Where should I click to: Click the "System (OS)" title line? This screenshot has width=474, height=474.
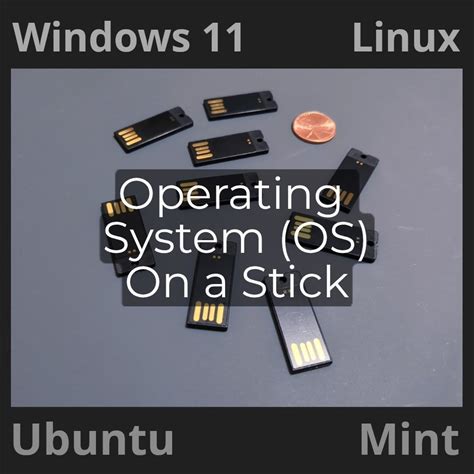(x=235, y=237)
